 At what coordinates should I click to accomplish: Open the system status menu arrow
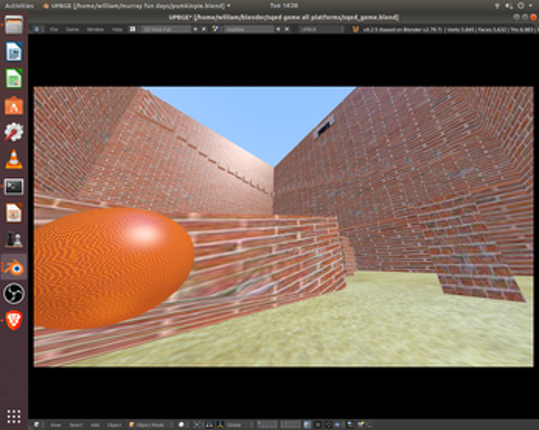(x=531, y=6)
